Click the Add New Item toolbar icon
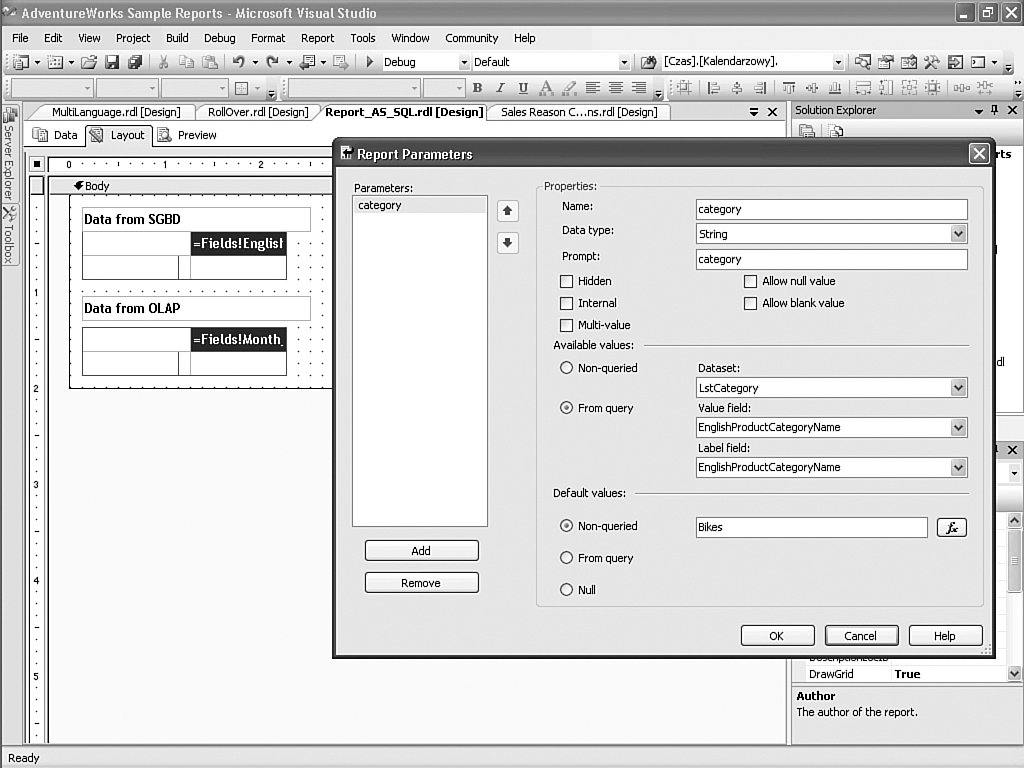Image resolution: width=1024 pixels, height=768 pixels. click(x=56, y=62)
